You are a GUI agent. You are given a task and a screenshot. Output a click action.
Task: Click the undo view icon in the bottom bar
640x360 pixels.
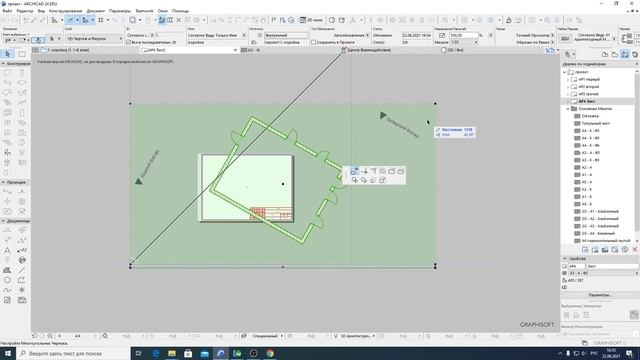click(35, 336)
